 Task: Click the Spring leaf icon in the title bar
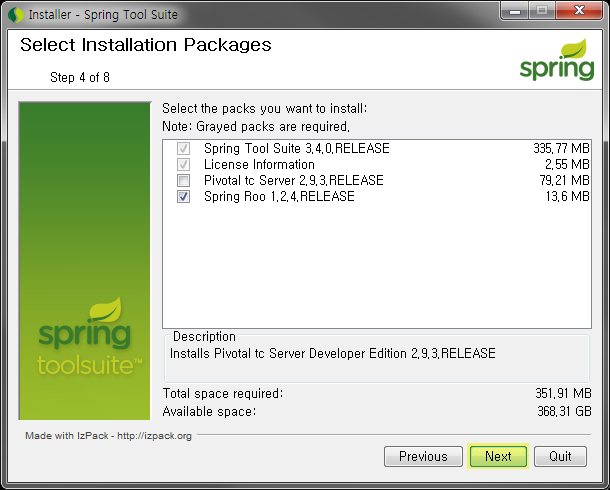coord(16,15)
